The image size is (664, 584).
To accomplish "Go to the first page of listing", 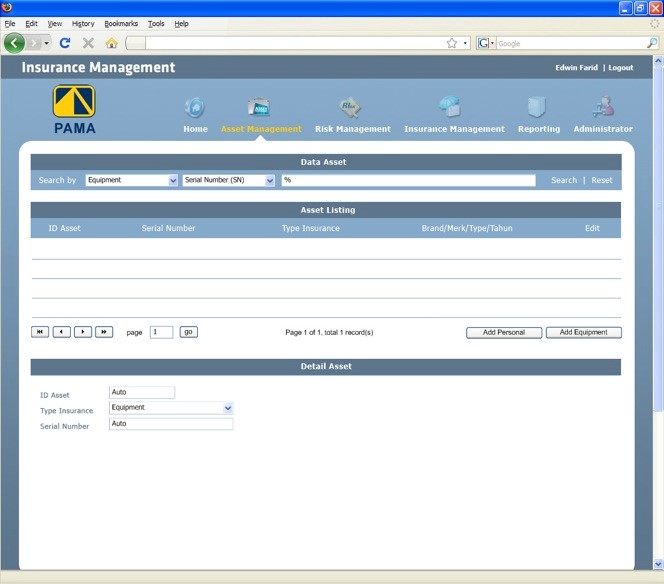I will (x=40, y=332).
